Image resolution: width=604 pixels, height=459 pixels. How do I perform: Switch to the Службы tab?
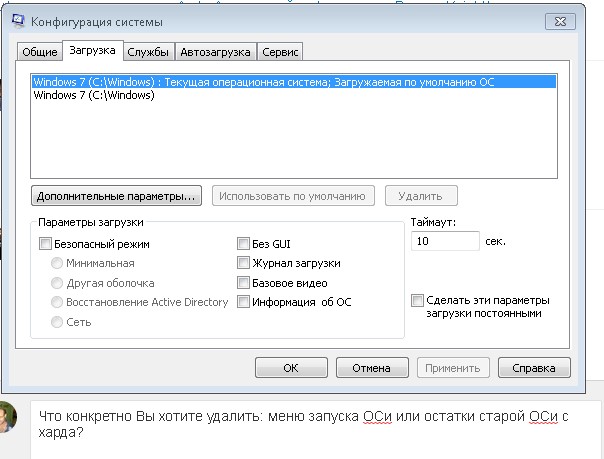pos(148,52)
